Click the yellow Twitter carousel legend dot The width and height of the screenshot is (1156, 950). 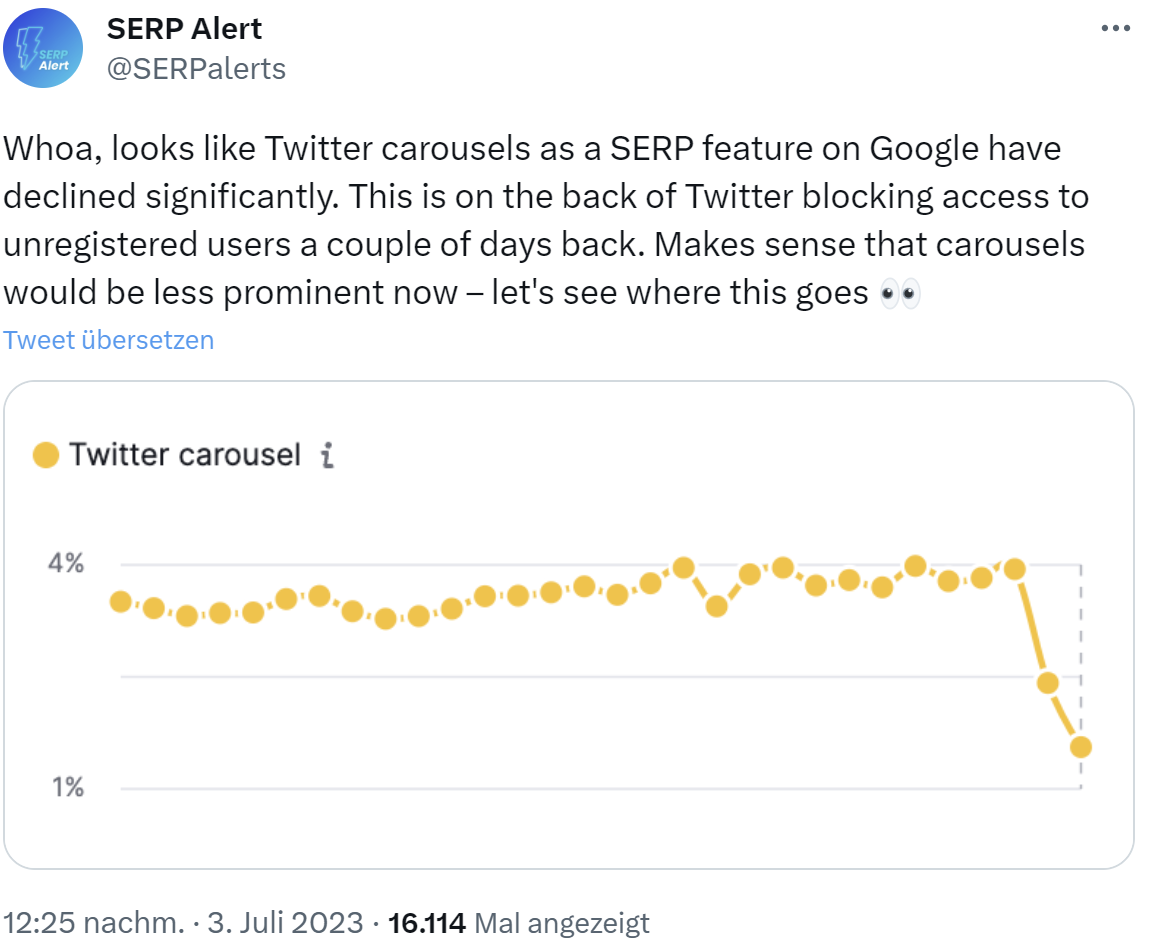[44, 454]
